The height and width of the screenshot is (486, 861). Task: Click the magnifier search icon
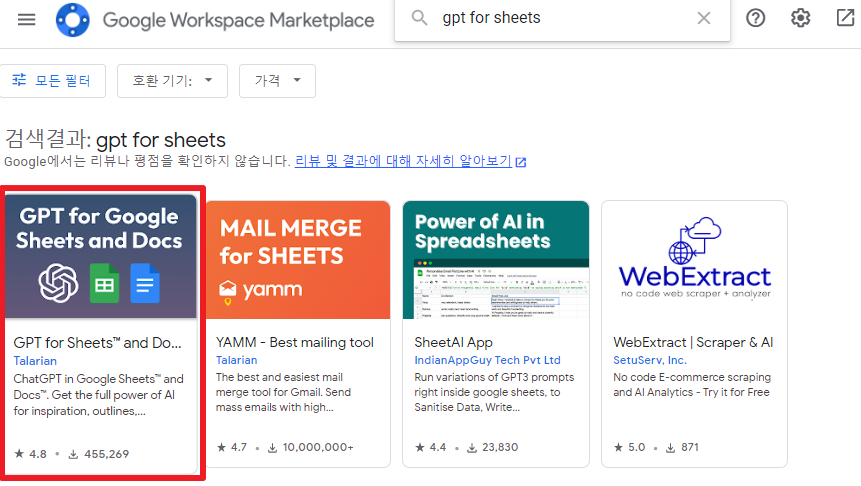point(420,18)
